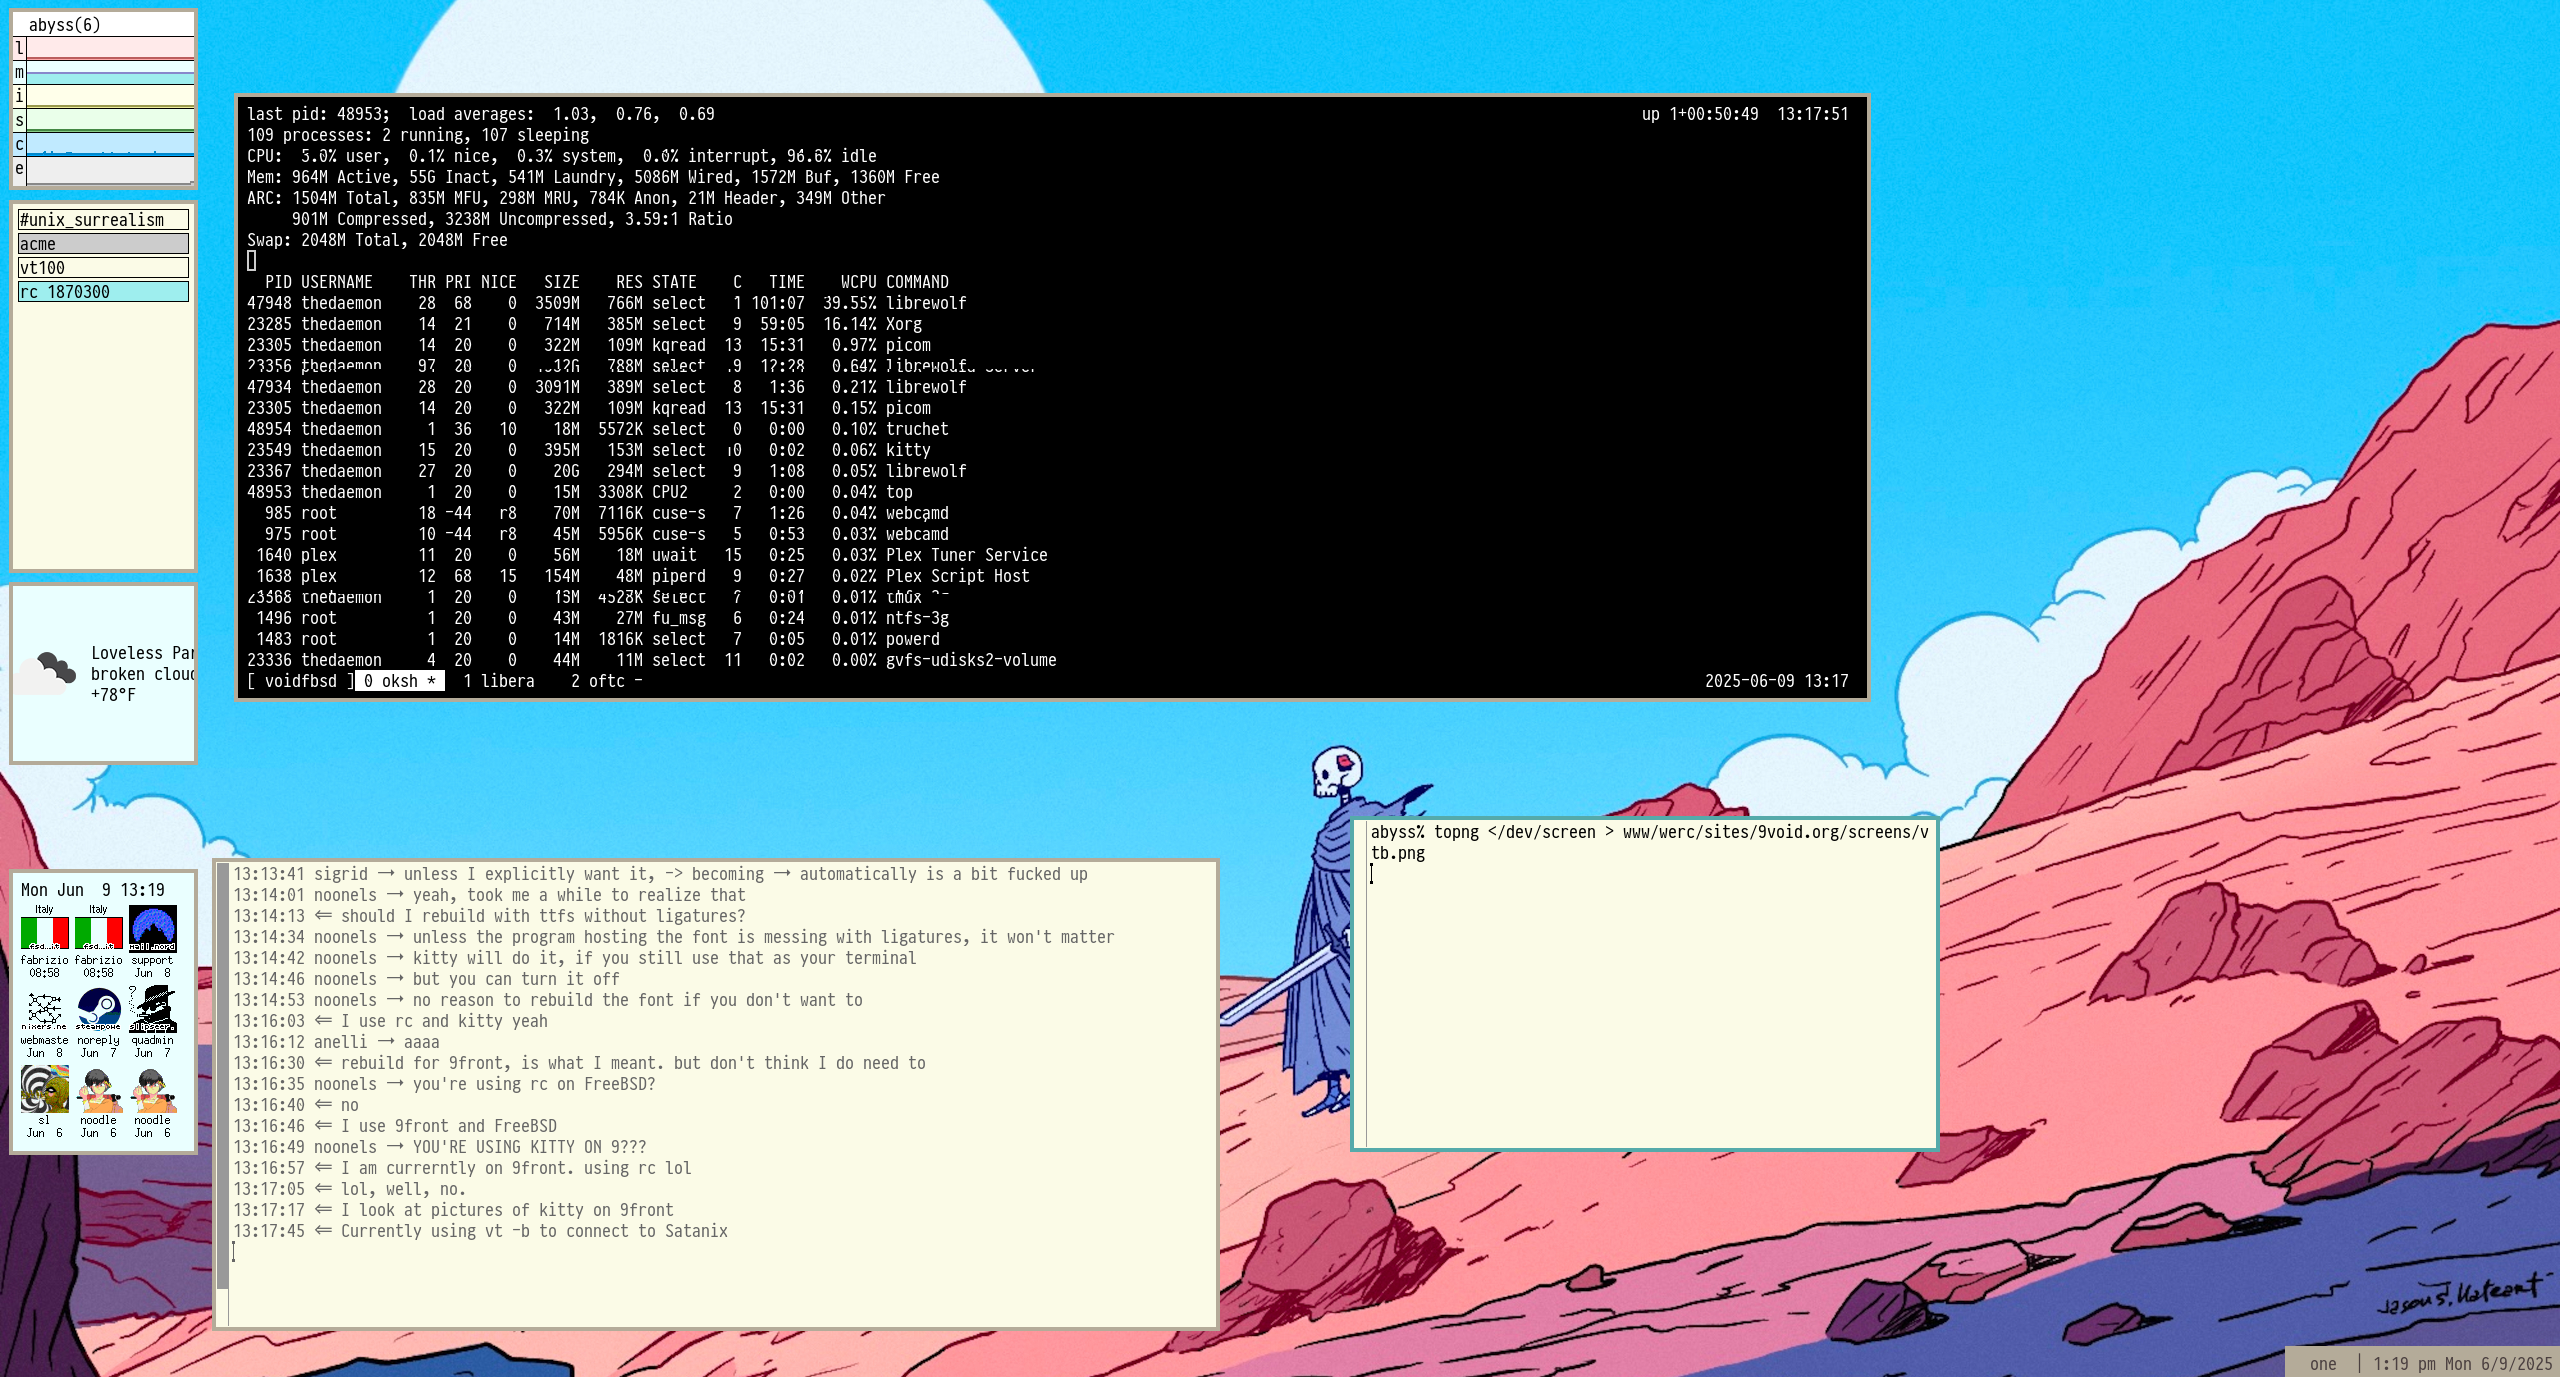Open the nixers.net webmaste face icon

pos(44,1009)
